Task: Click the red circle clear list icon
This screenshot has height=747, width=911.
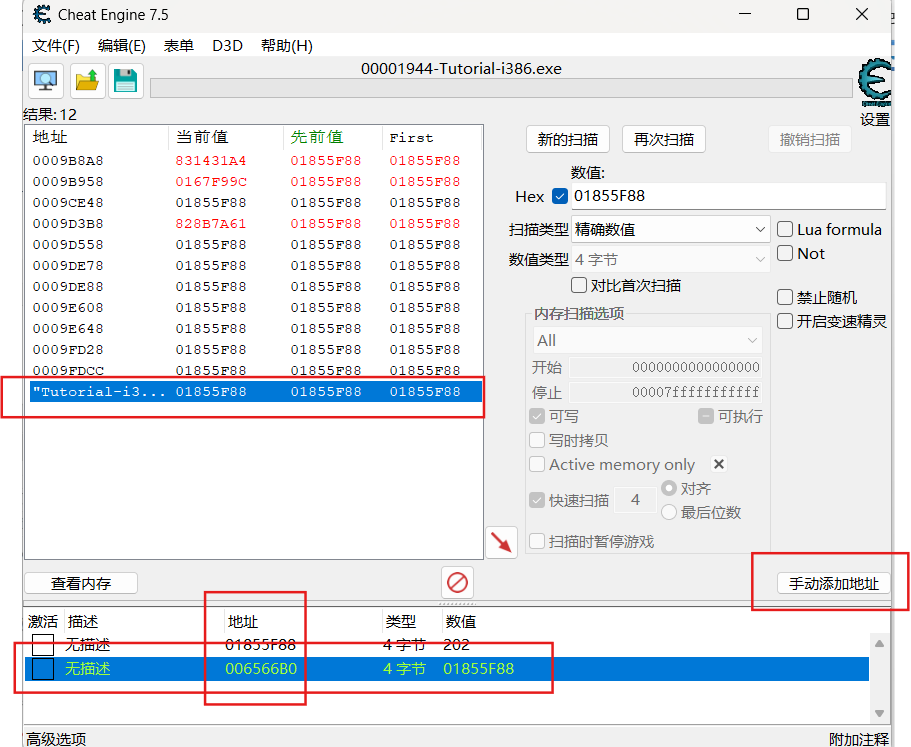Action: (x=457, y=581)
